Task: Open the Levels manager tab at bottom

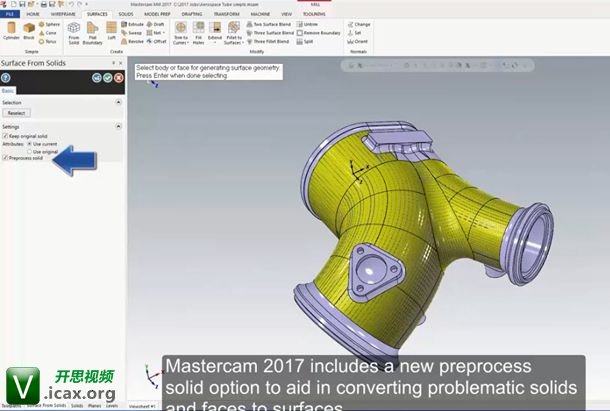Action: [112, 406]
